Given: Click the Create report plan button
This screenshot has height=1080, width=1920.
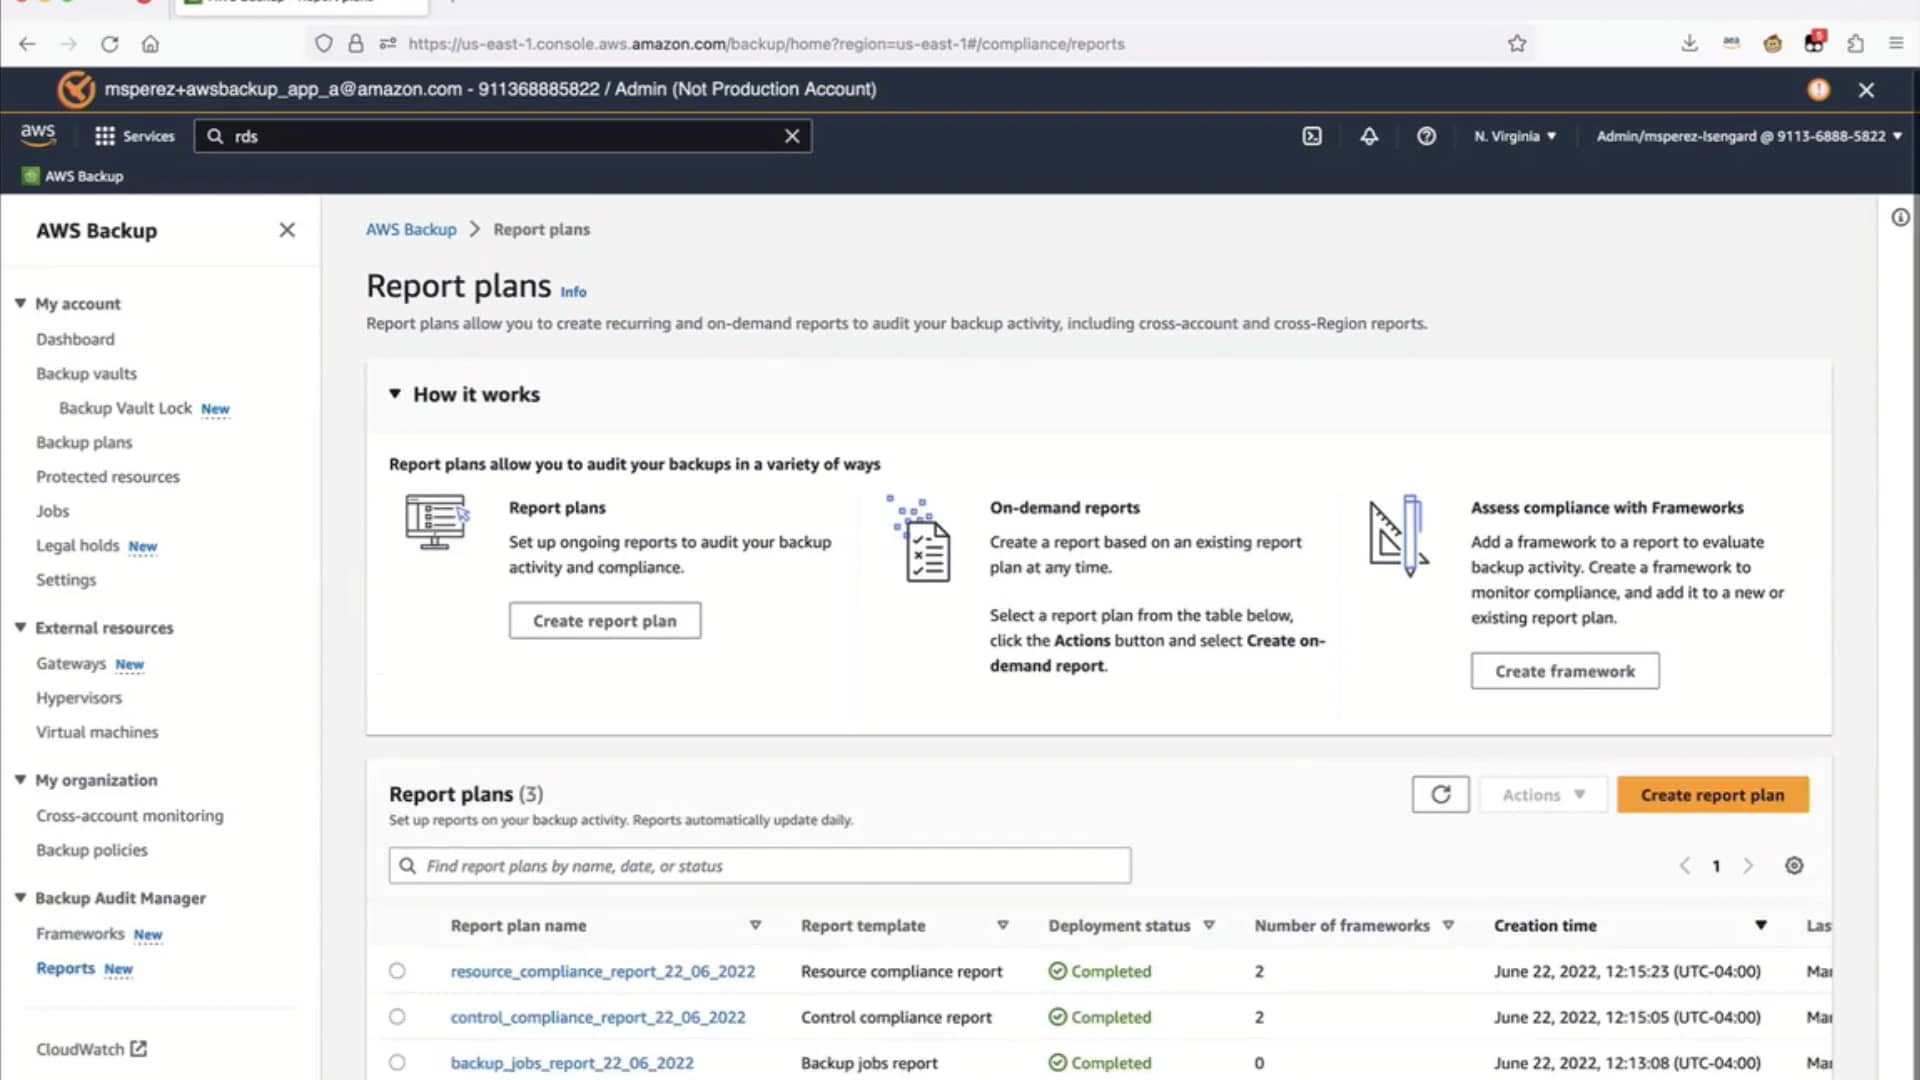Looking at the screenshot, I should coord(1712,794).
